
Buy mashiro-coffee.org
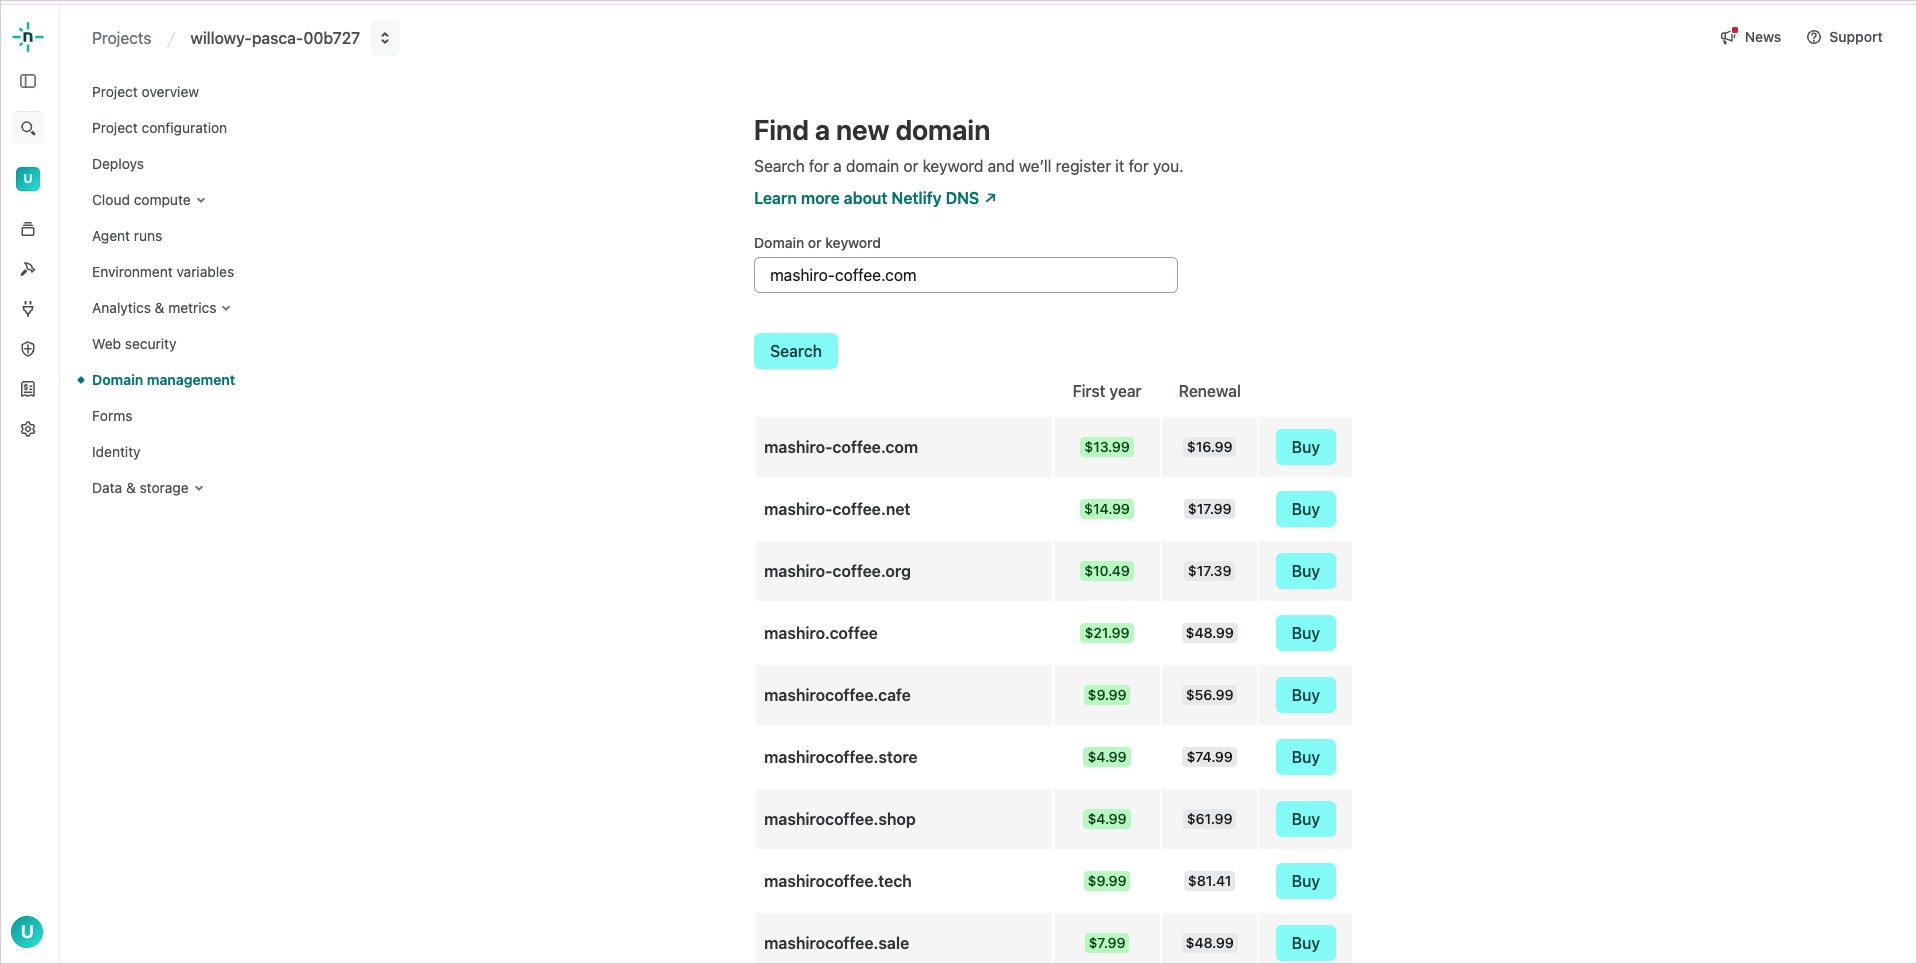(x=1305, y=571)
